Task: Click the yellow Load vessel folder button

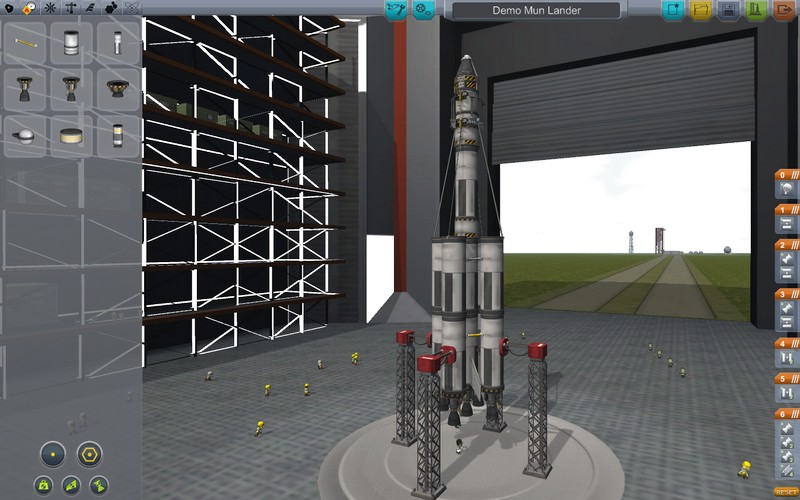Action: 701,10
